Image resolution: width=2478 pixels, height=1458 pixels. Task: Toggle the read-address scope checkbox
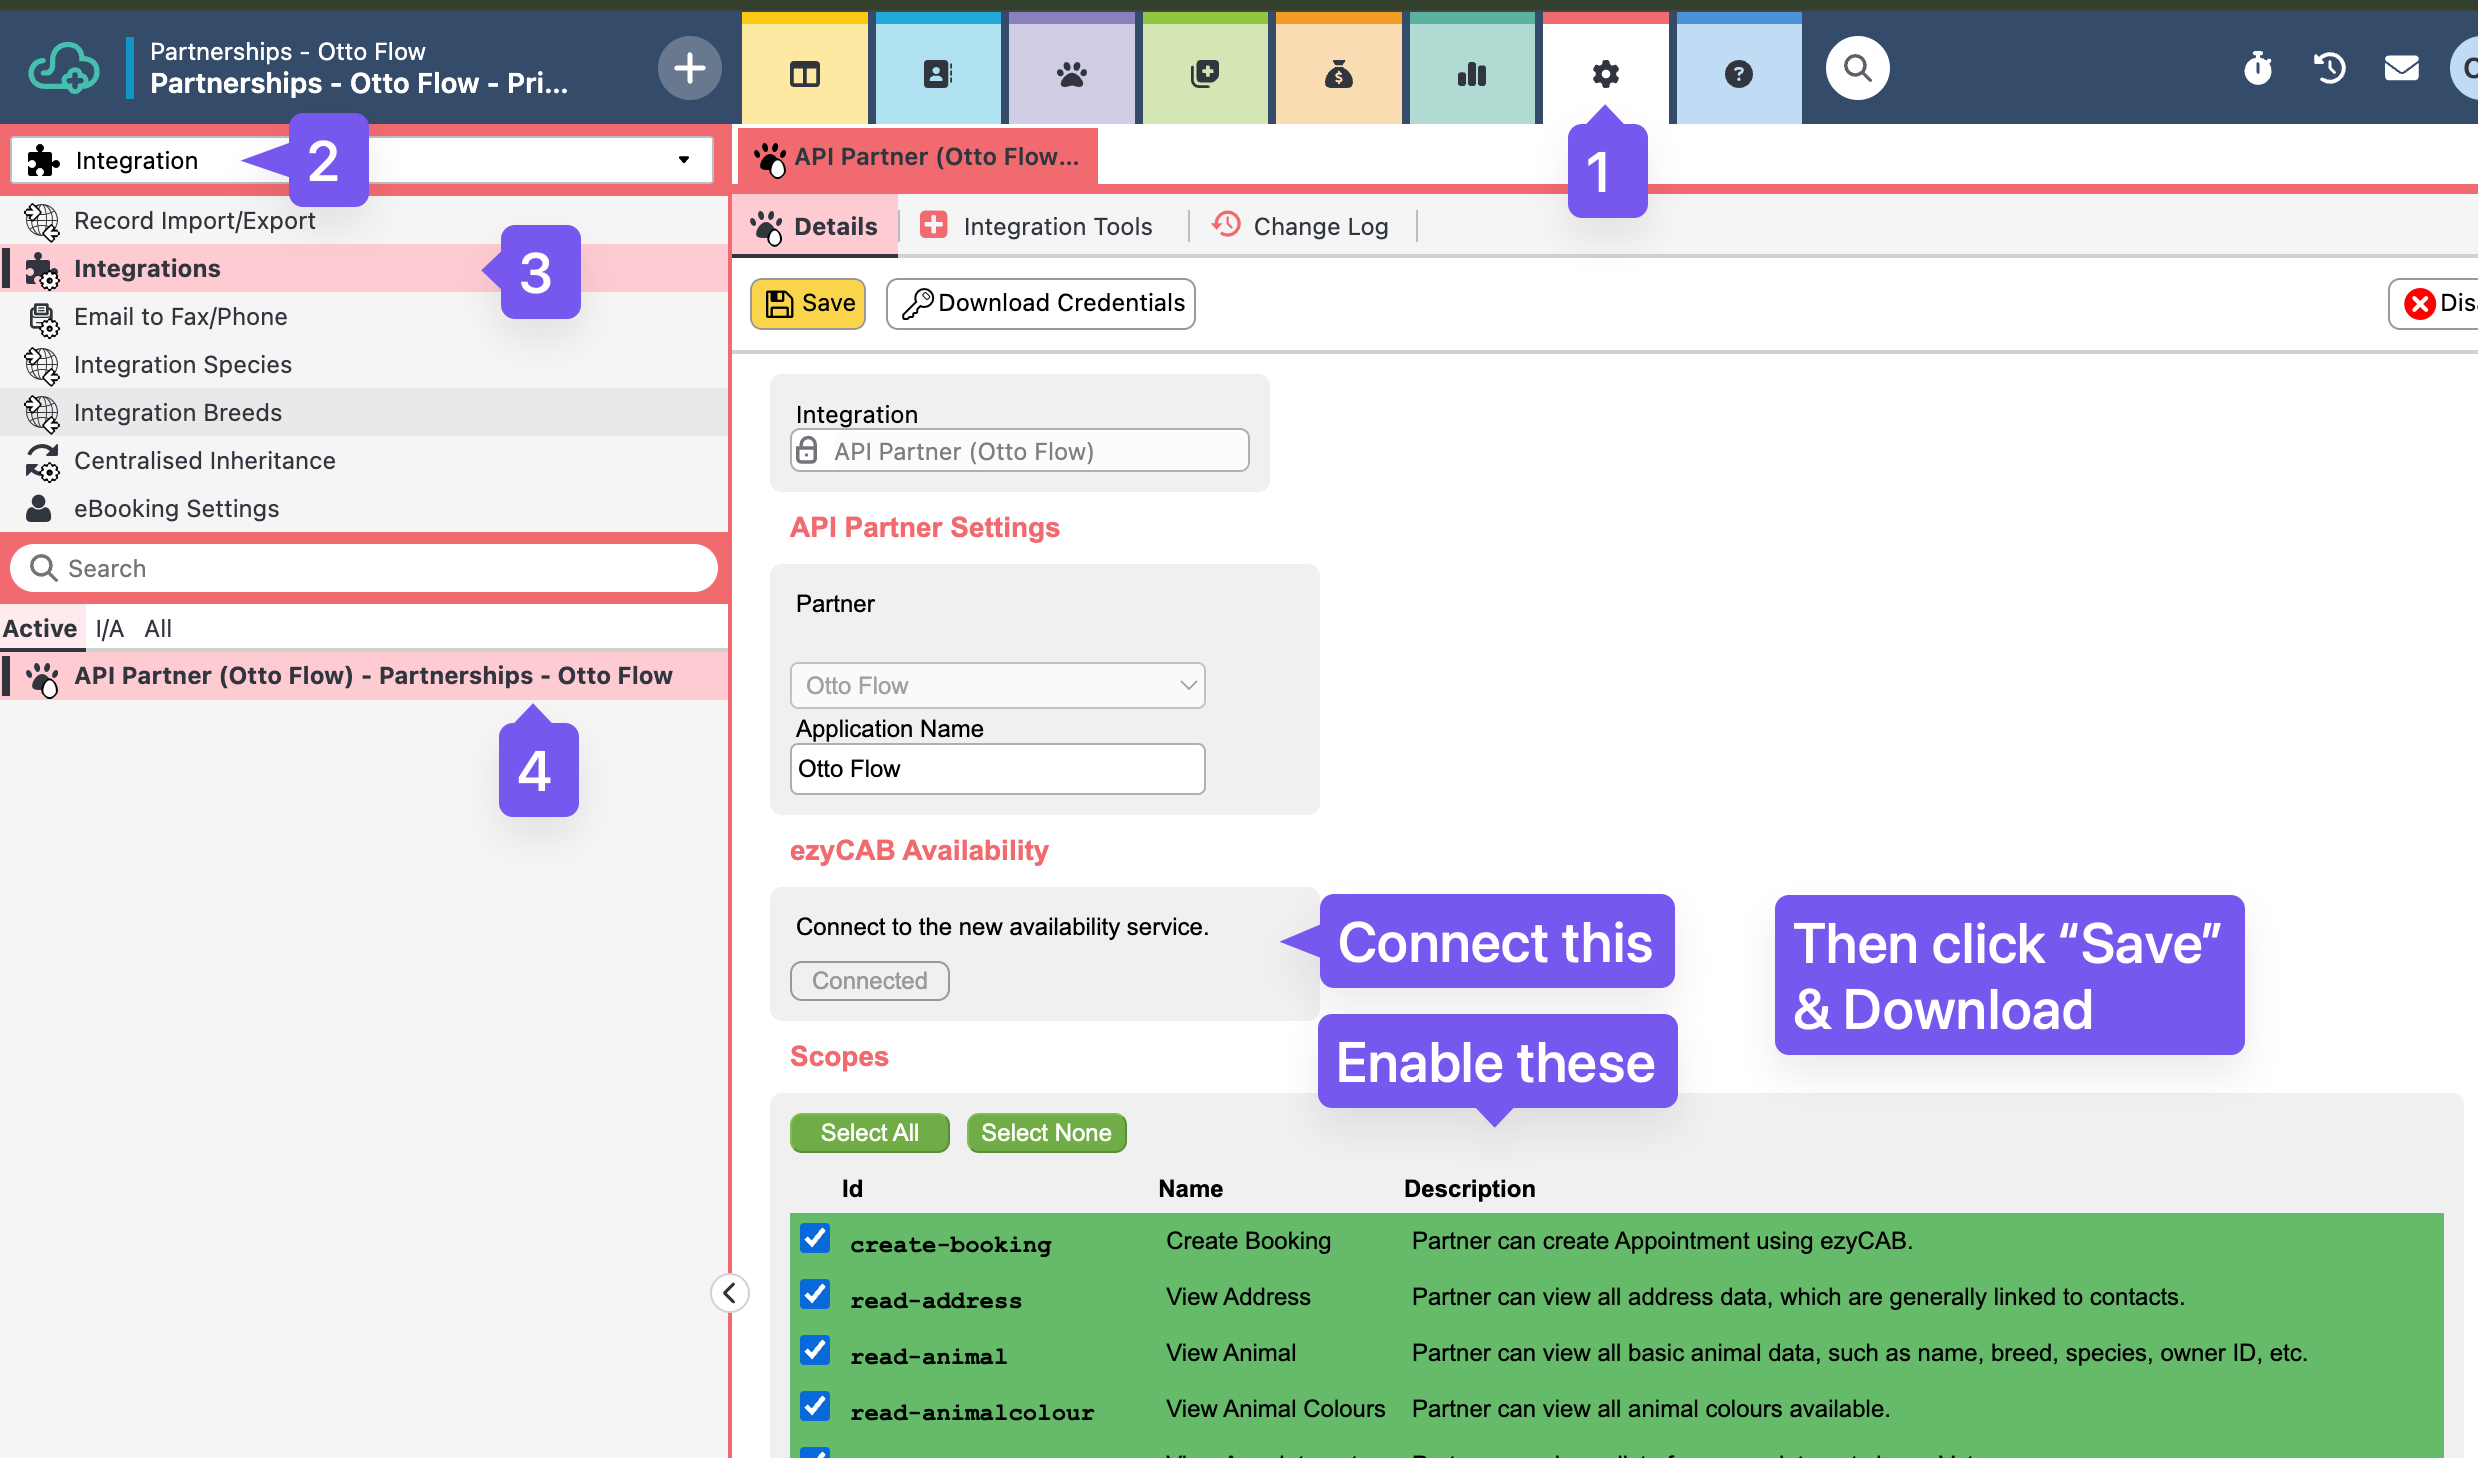[815, 1295]
